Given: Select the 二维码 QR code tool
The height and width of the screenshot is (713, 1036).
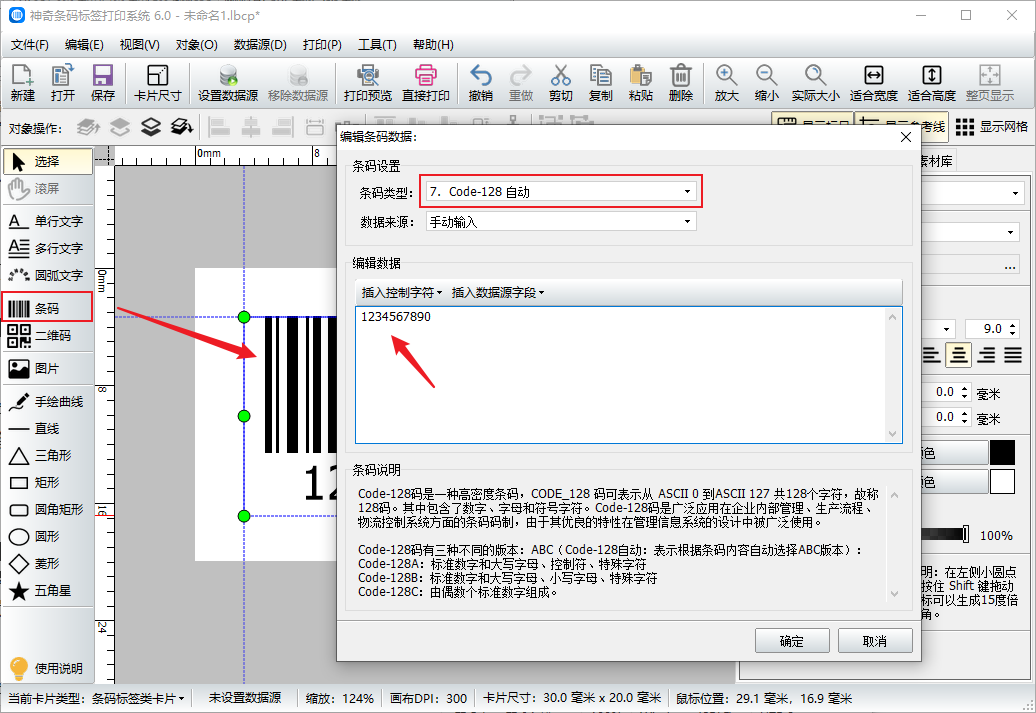Looking at the screenshot, I should (47, 336).
